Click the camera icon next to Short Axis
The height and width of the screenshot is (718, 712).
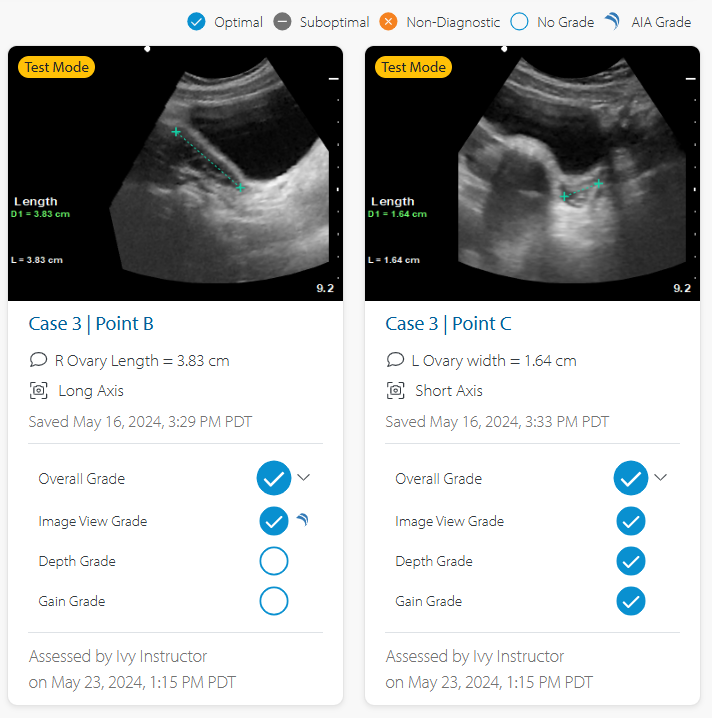(396, 391)
